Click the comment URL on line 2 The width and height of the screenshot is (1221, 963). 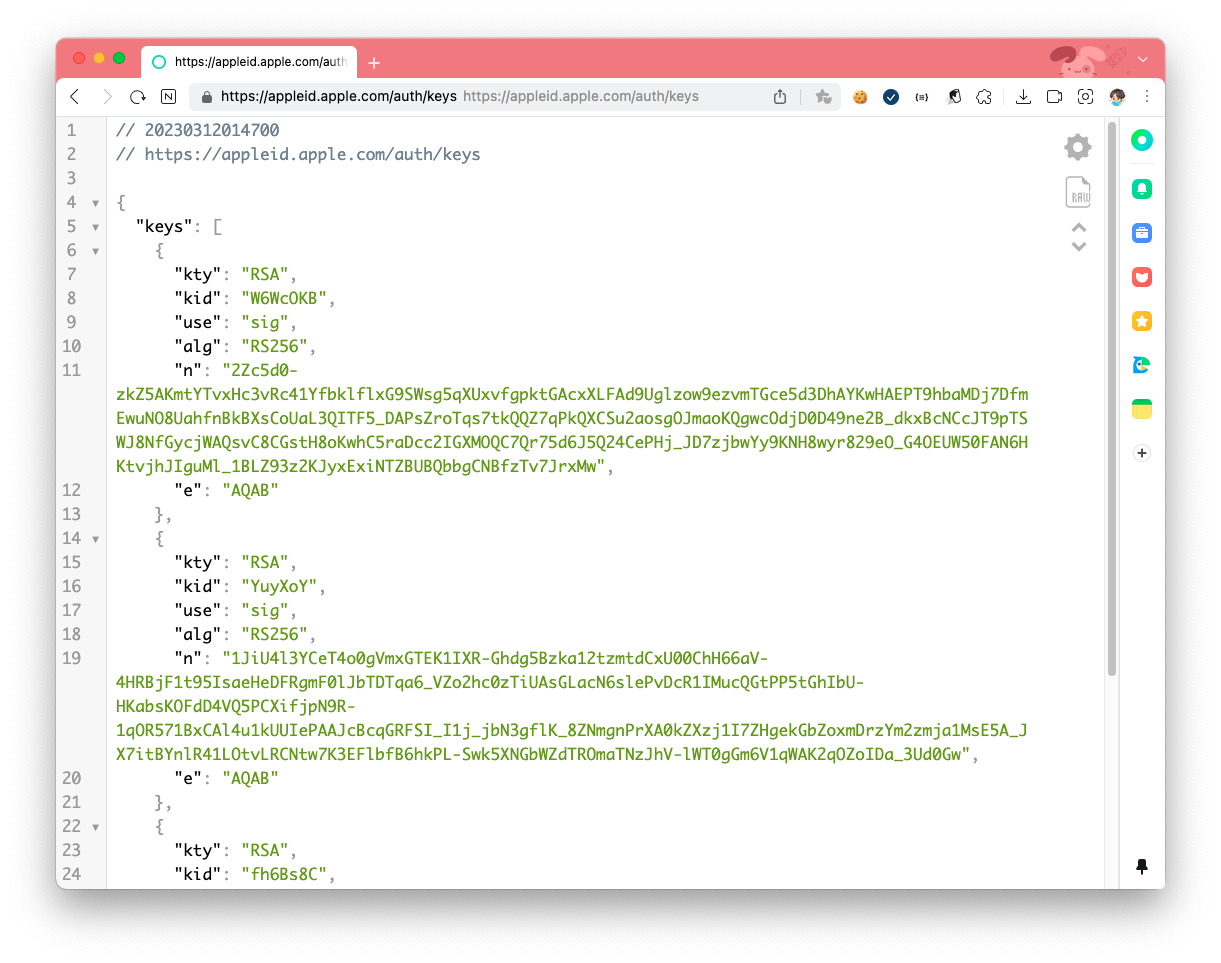(313, 154)
